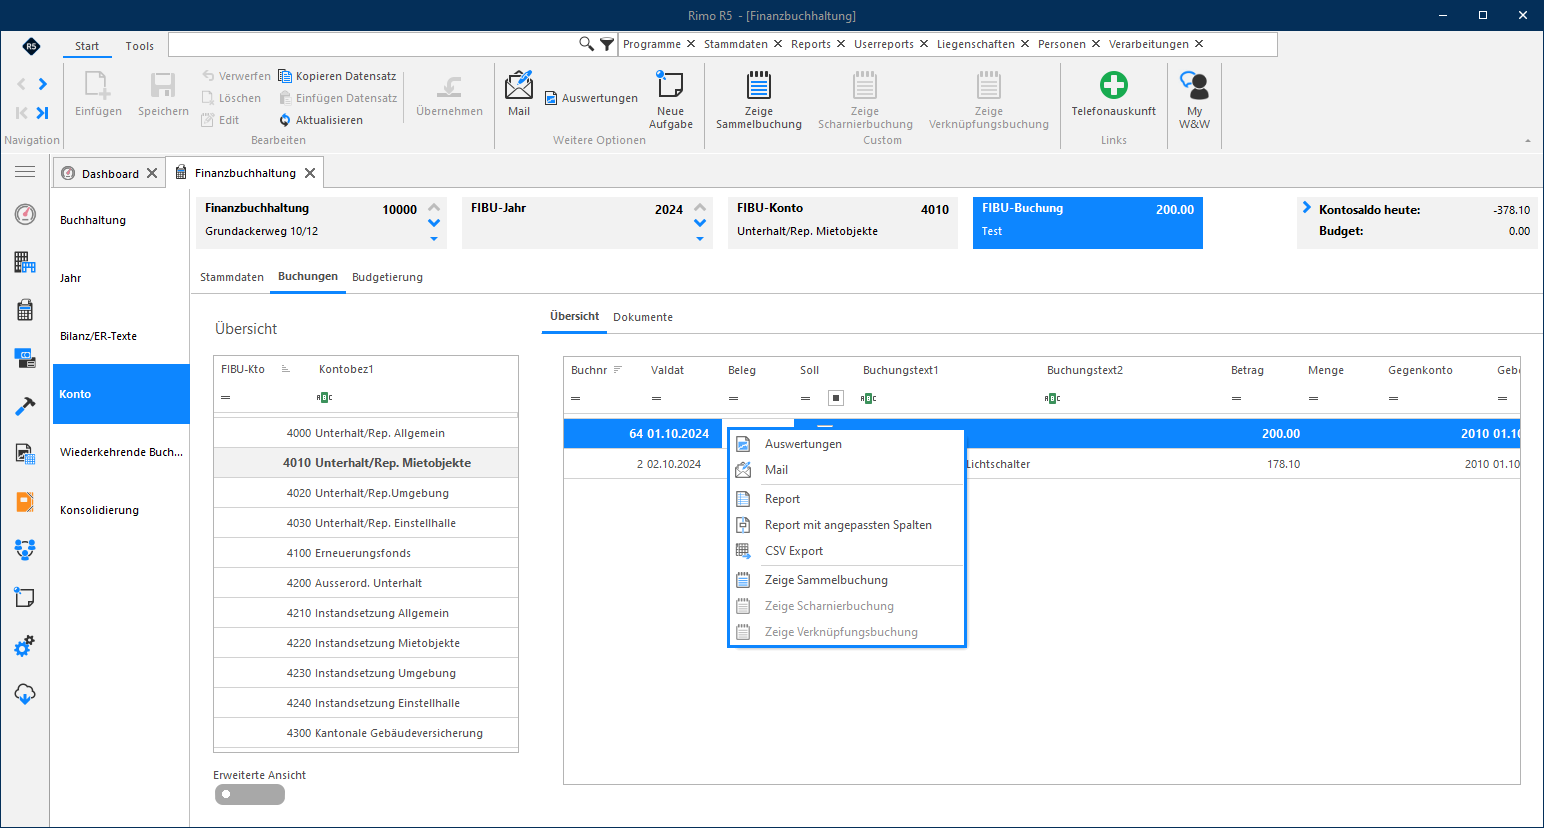Select the hammer icon in the sidebar

tap(25, 406)
